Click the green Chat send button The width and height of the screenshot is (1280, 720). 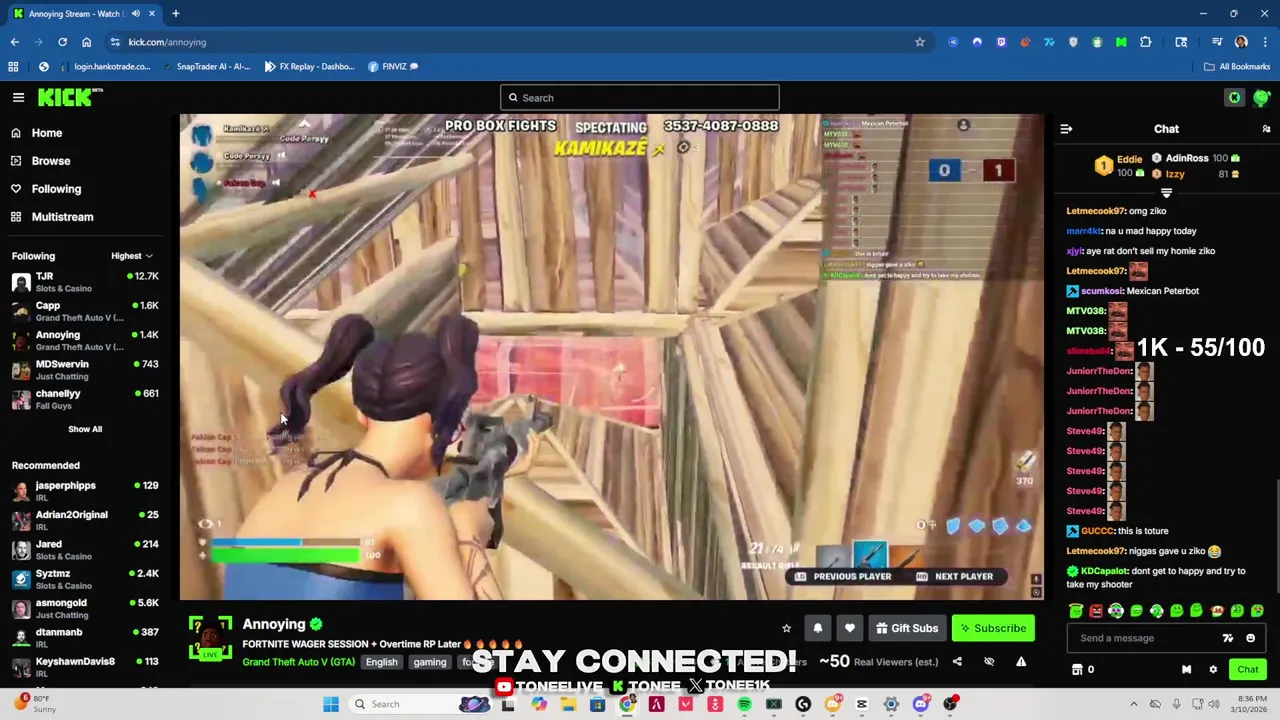[x=1248, y=670]
